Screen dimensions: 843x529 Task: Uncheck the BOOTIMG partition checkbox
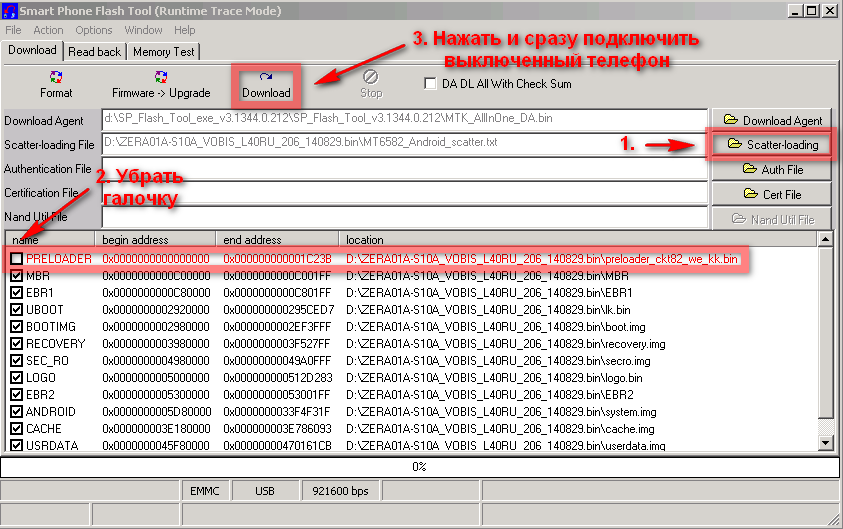tap(17, 327)
